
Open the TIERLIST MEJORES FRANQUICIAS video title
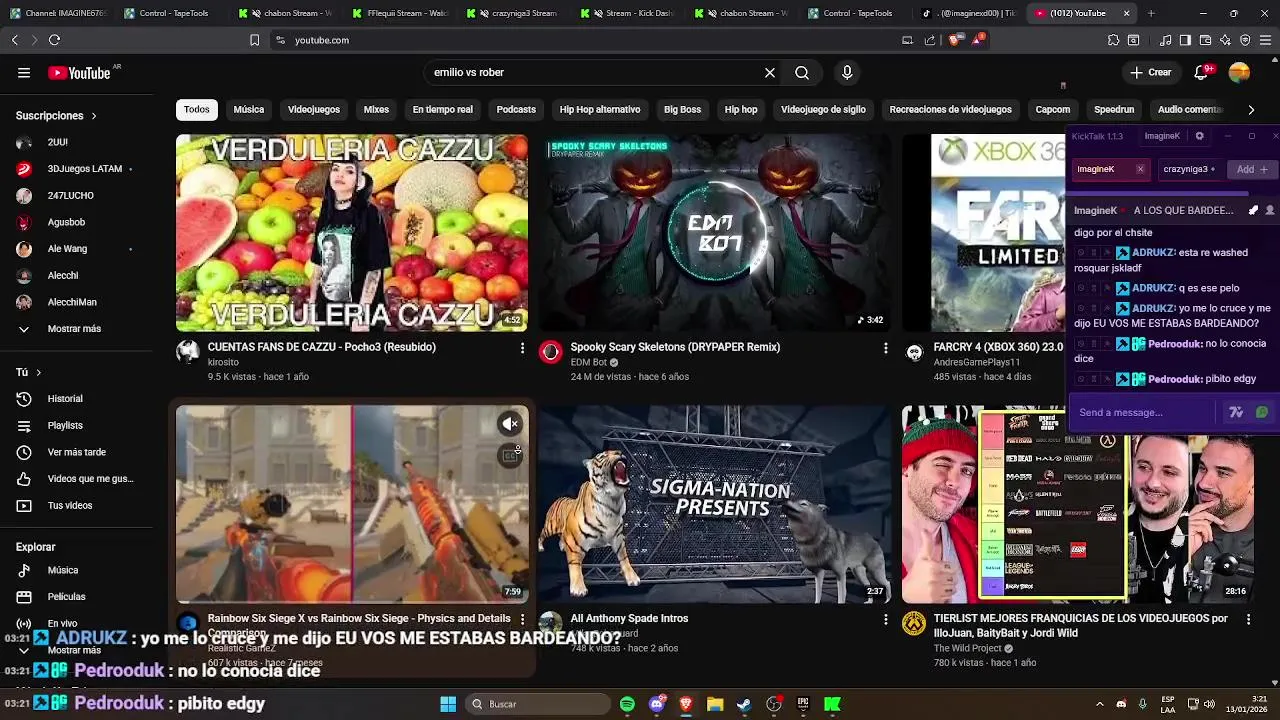point(1080,626)
